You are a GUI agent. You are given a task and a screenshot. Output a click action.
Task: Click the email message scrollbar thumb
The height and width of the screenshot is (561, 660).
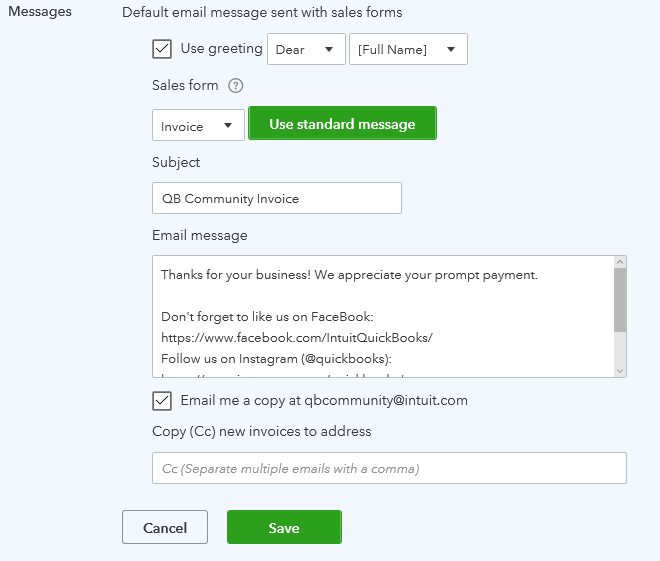(620, 300)
